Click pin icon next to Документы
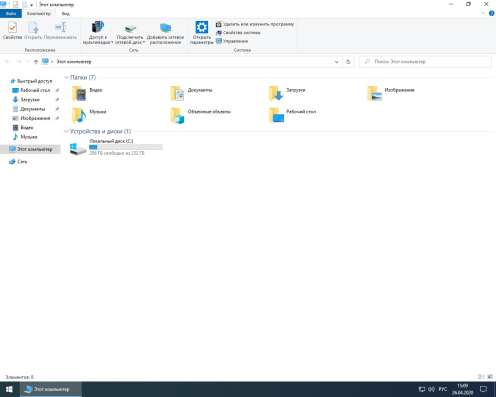 point(57,109)
